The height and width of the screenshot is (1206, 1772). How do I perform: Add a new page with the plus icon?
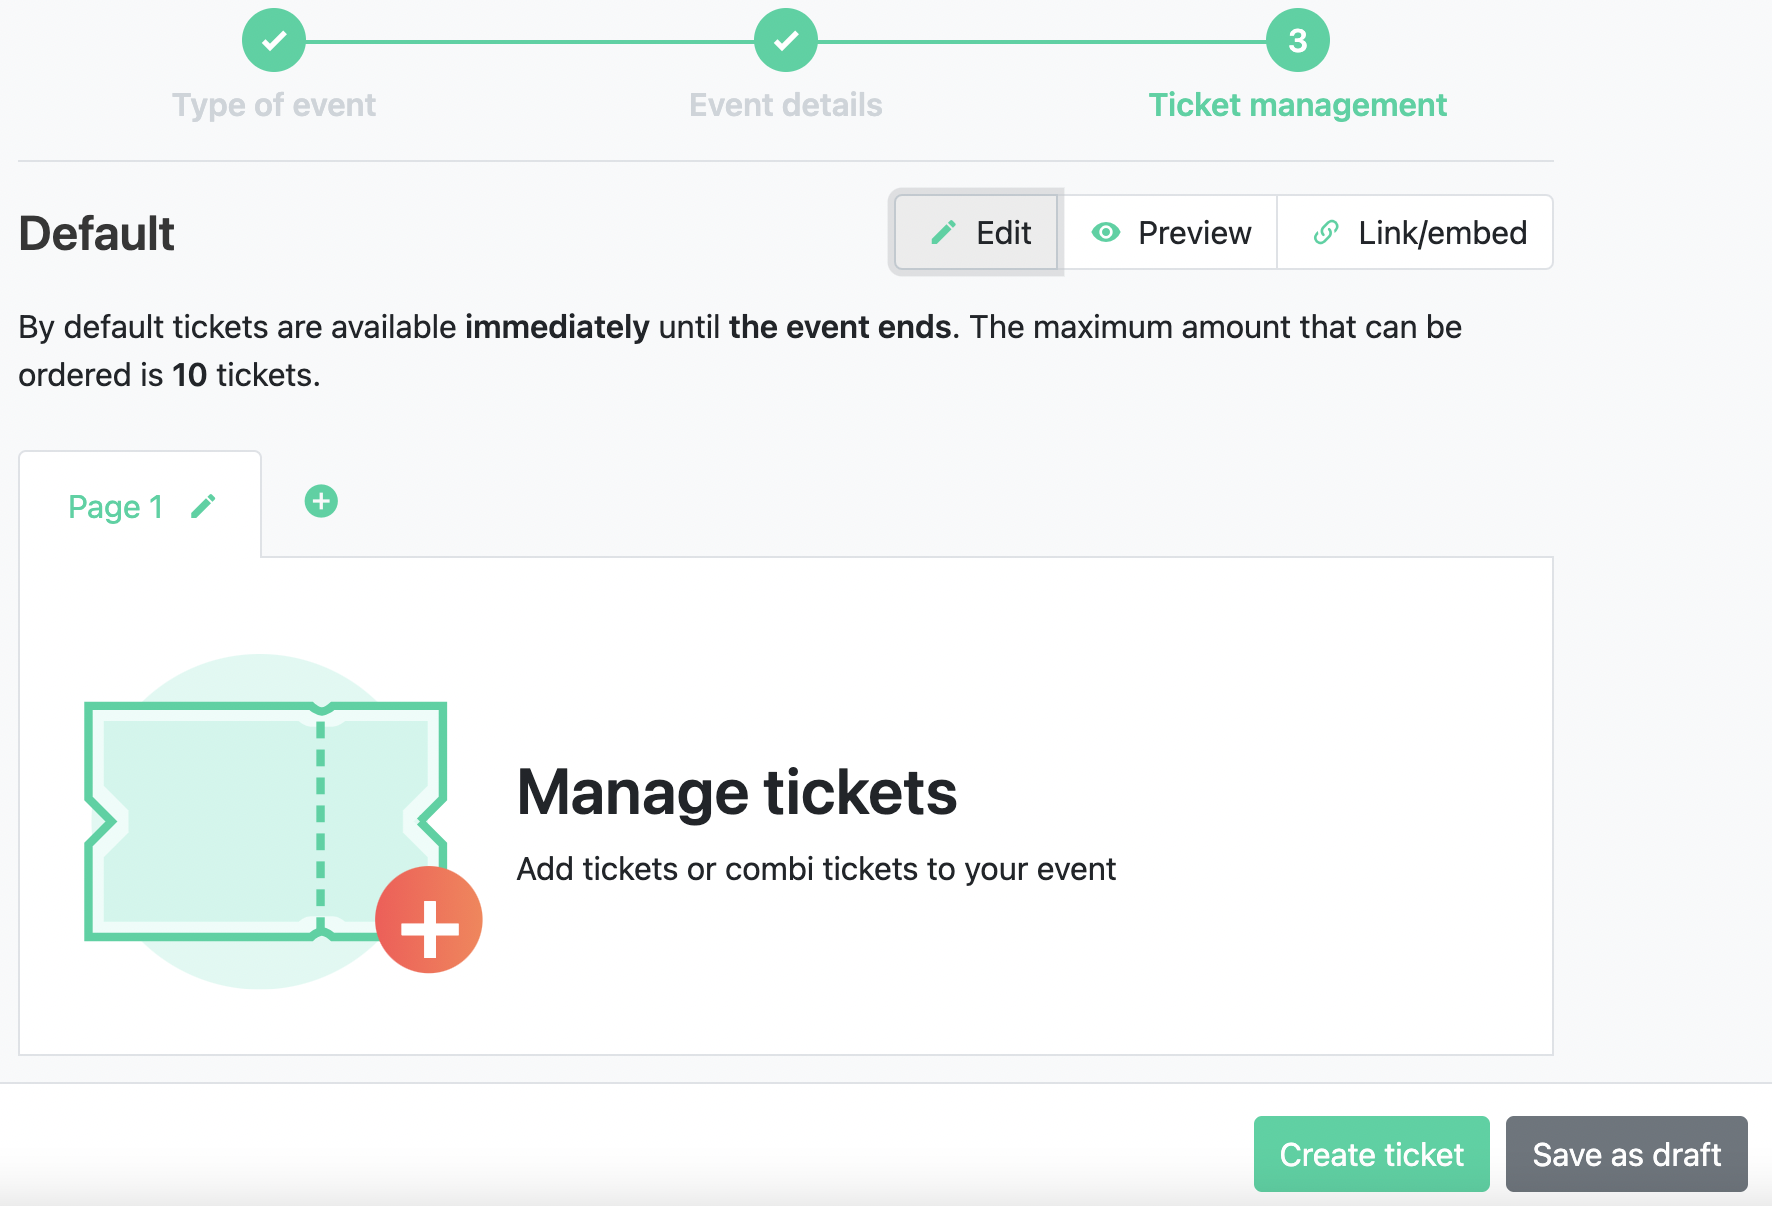pyautogui.click(x=321, y=501)
